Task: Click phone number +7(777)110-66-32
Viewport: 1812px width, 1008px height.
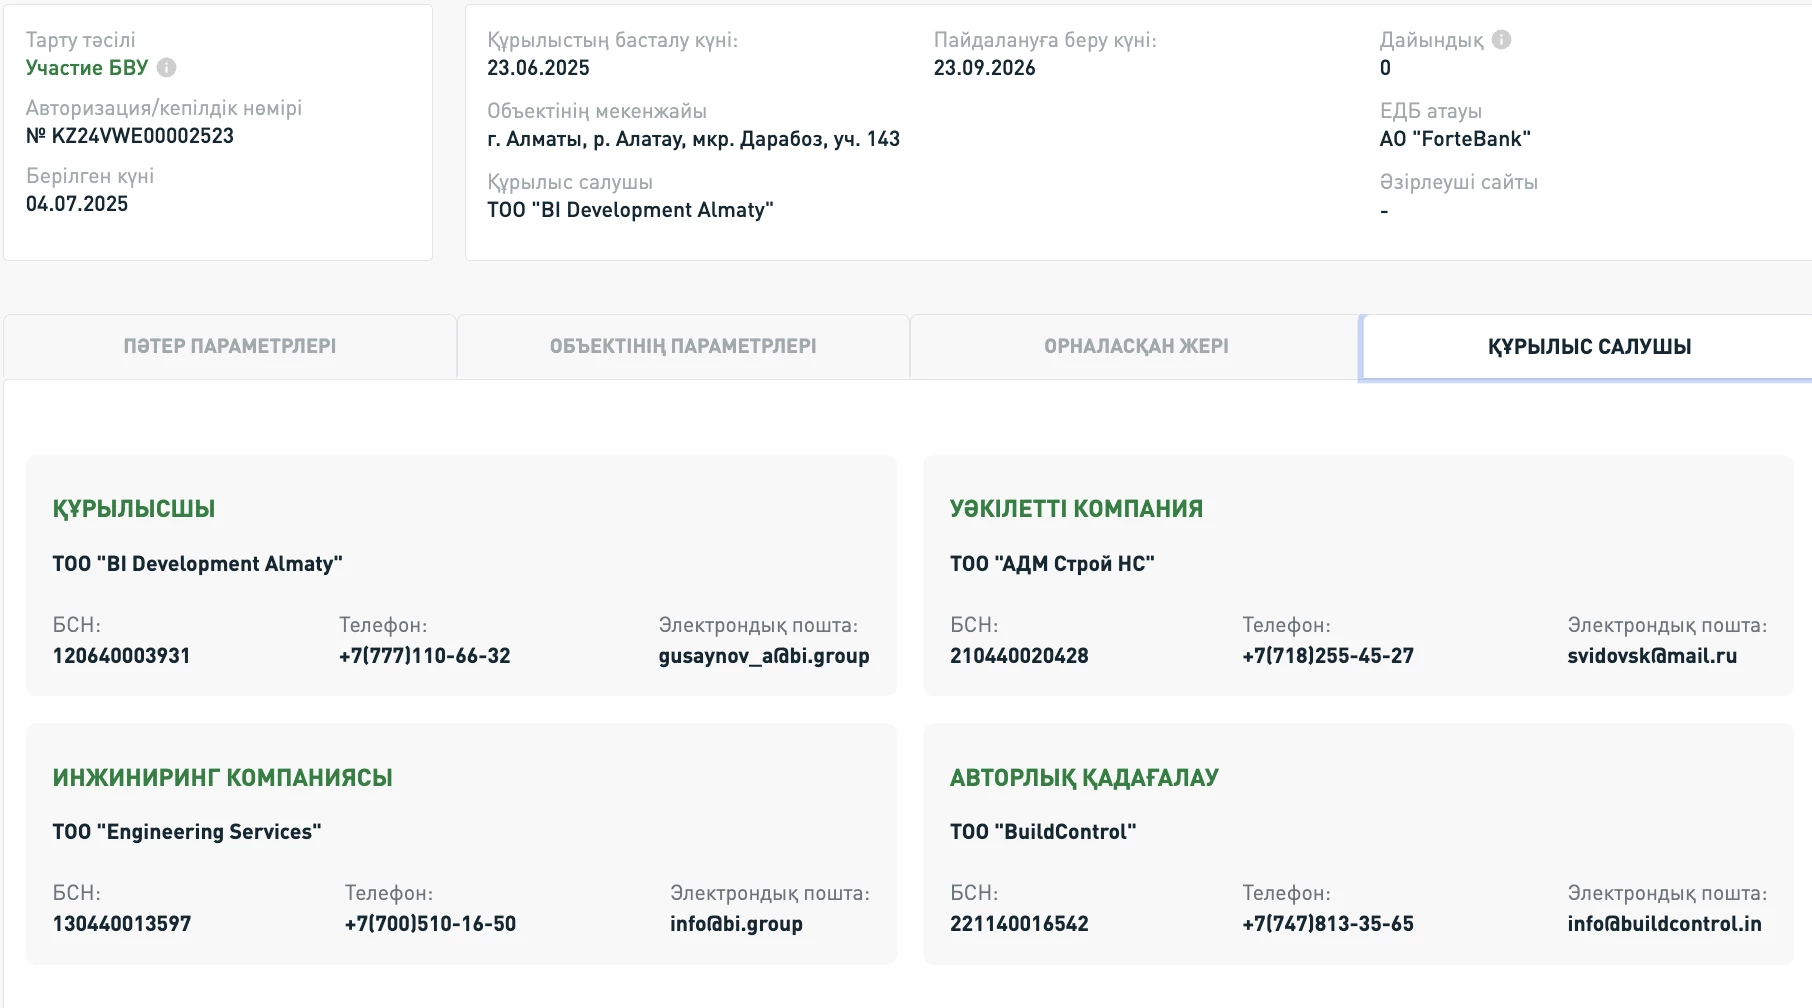Action: pyautogui.click(x=424, y=656)
